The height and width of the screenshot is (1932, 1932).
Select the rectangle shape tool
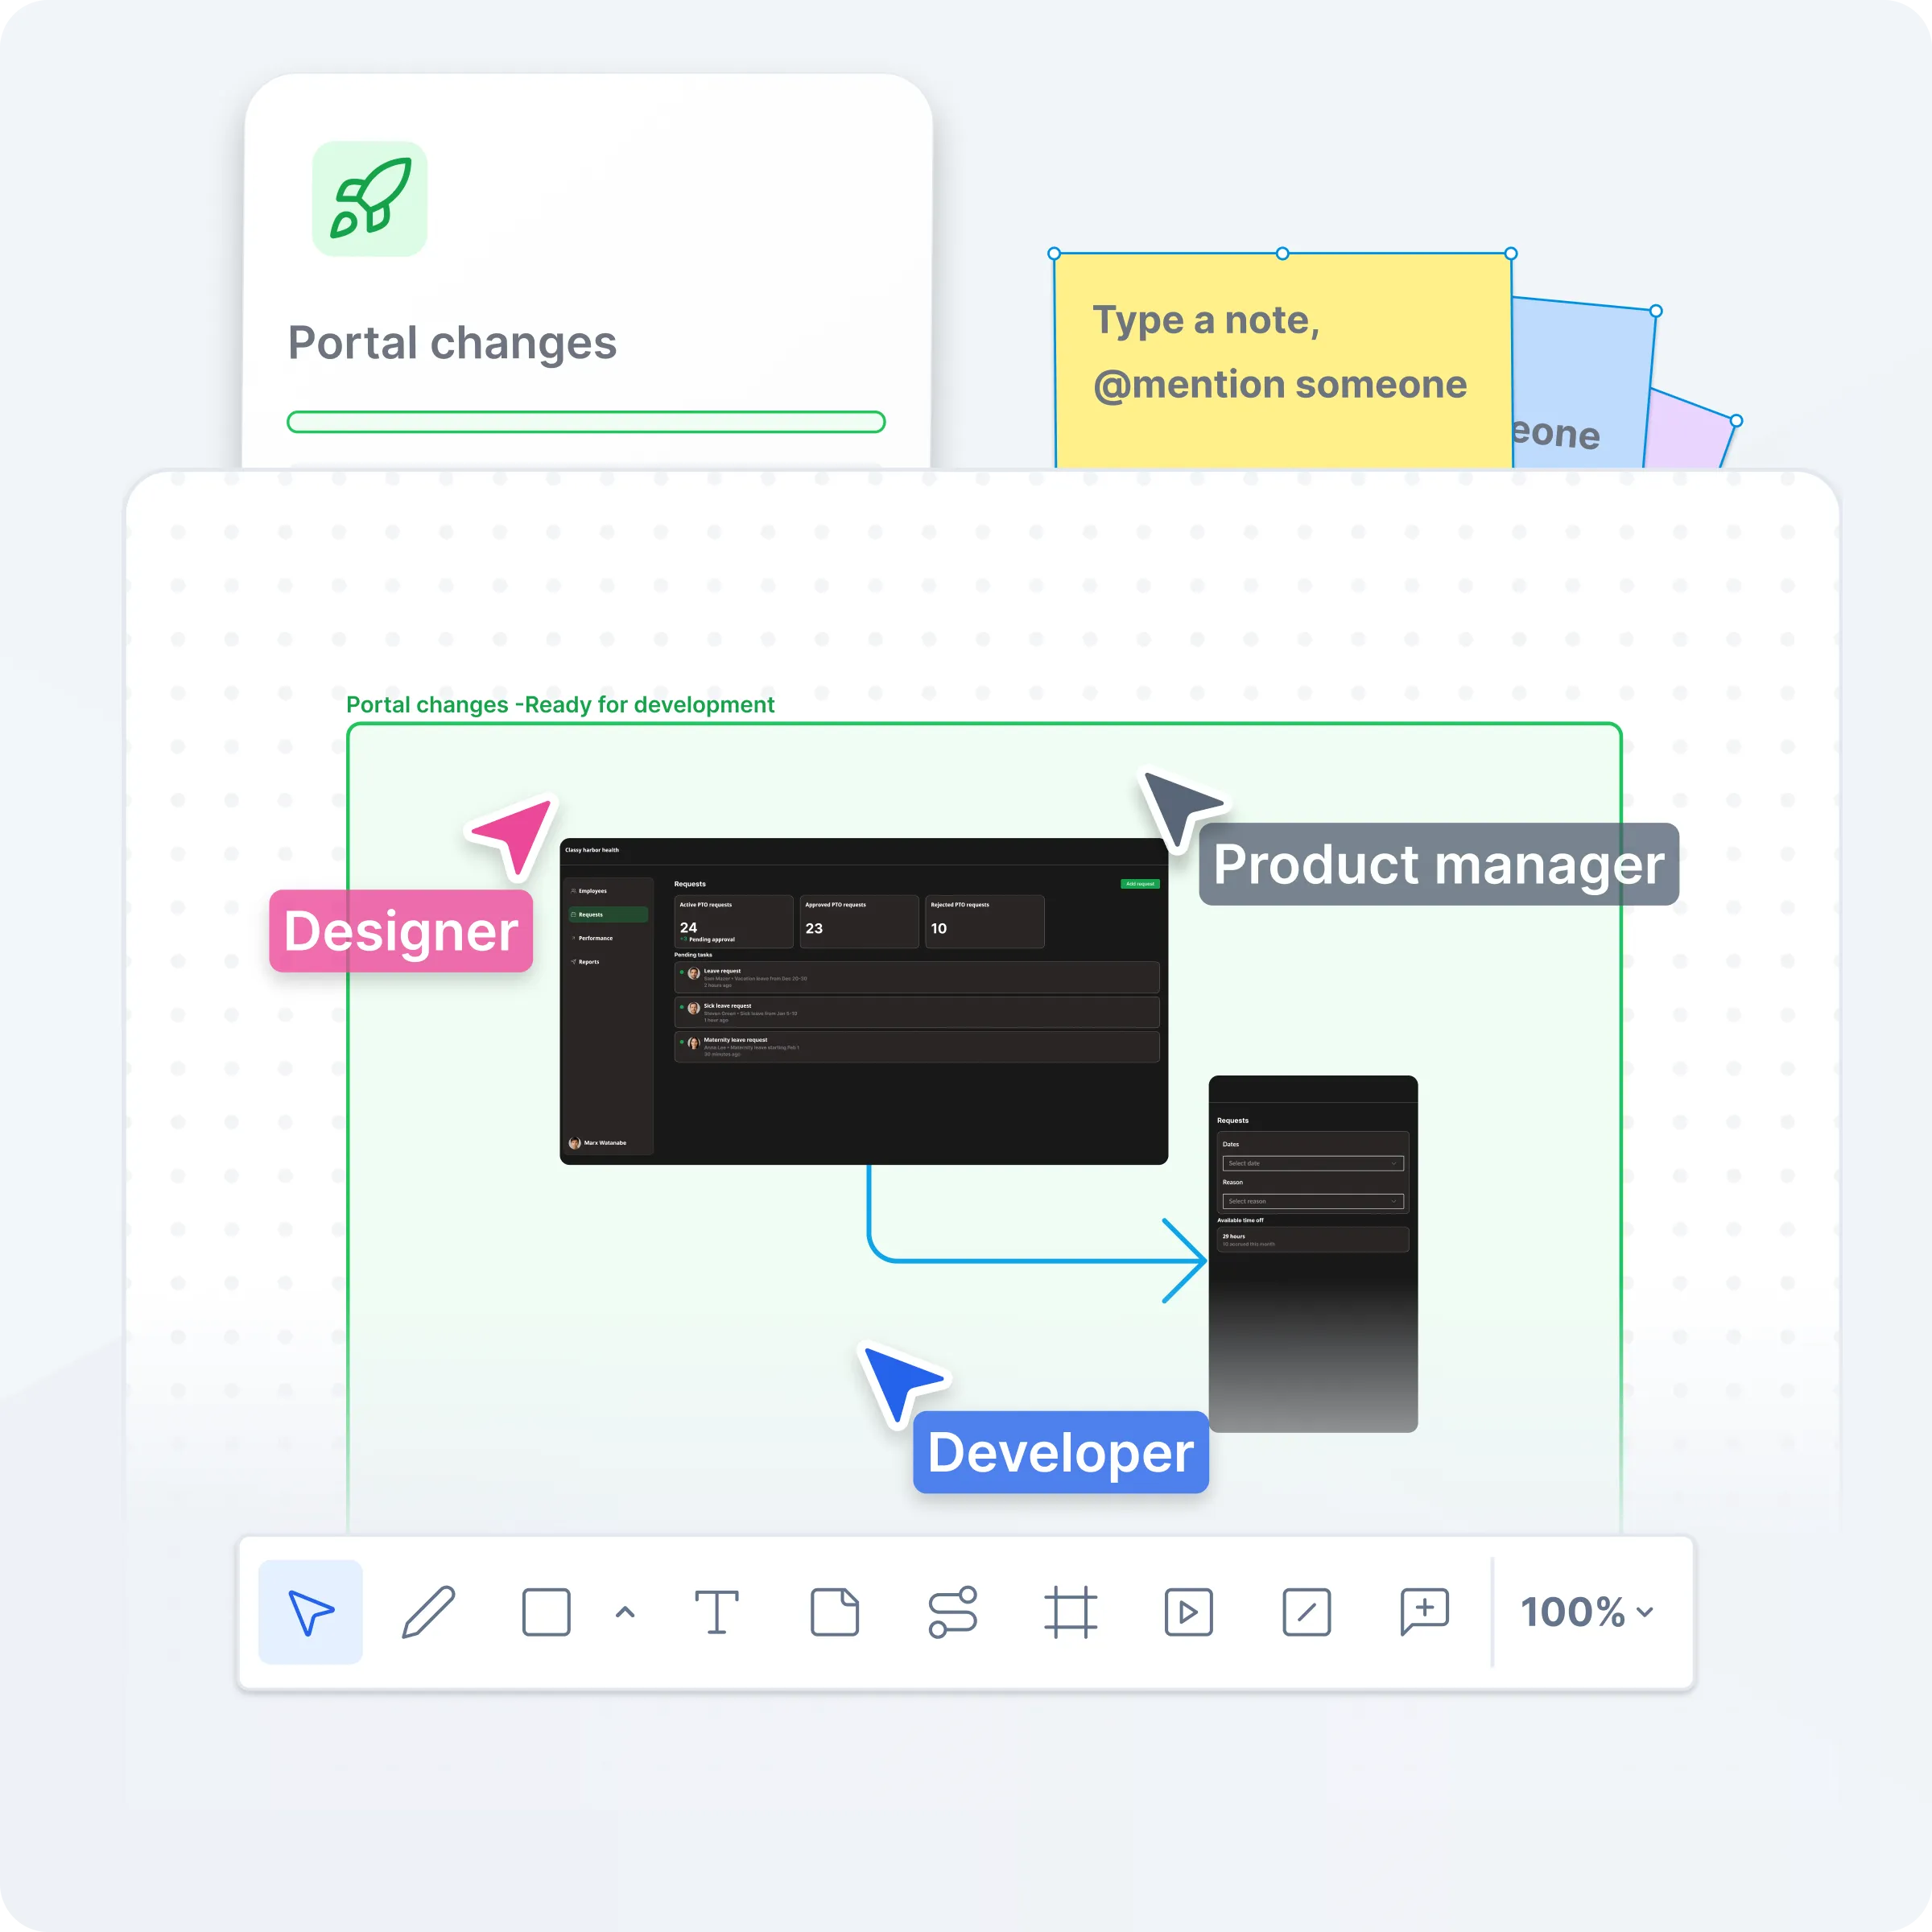tap(546, 1612)
